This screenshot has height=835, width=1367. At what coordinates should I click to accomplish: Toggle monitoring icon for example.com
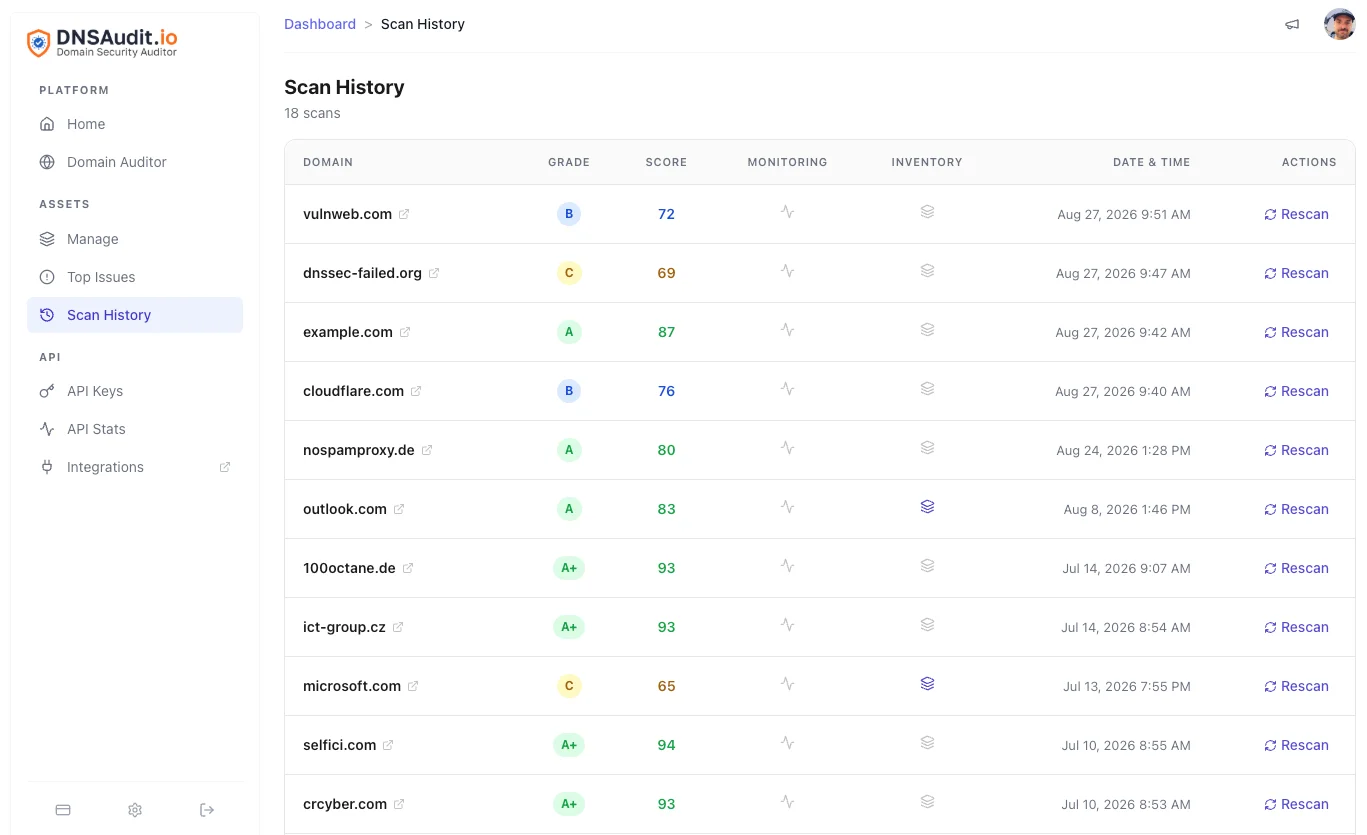(x=787, y=330)
